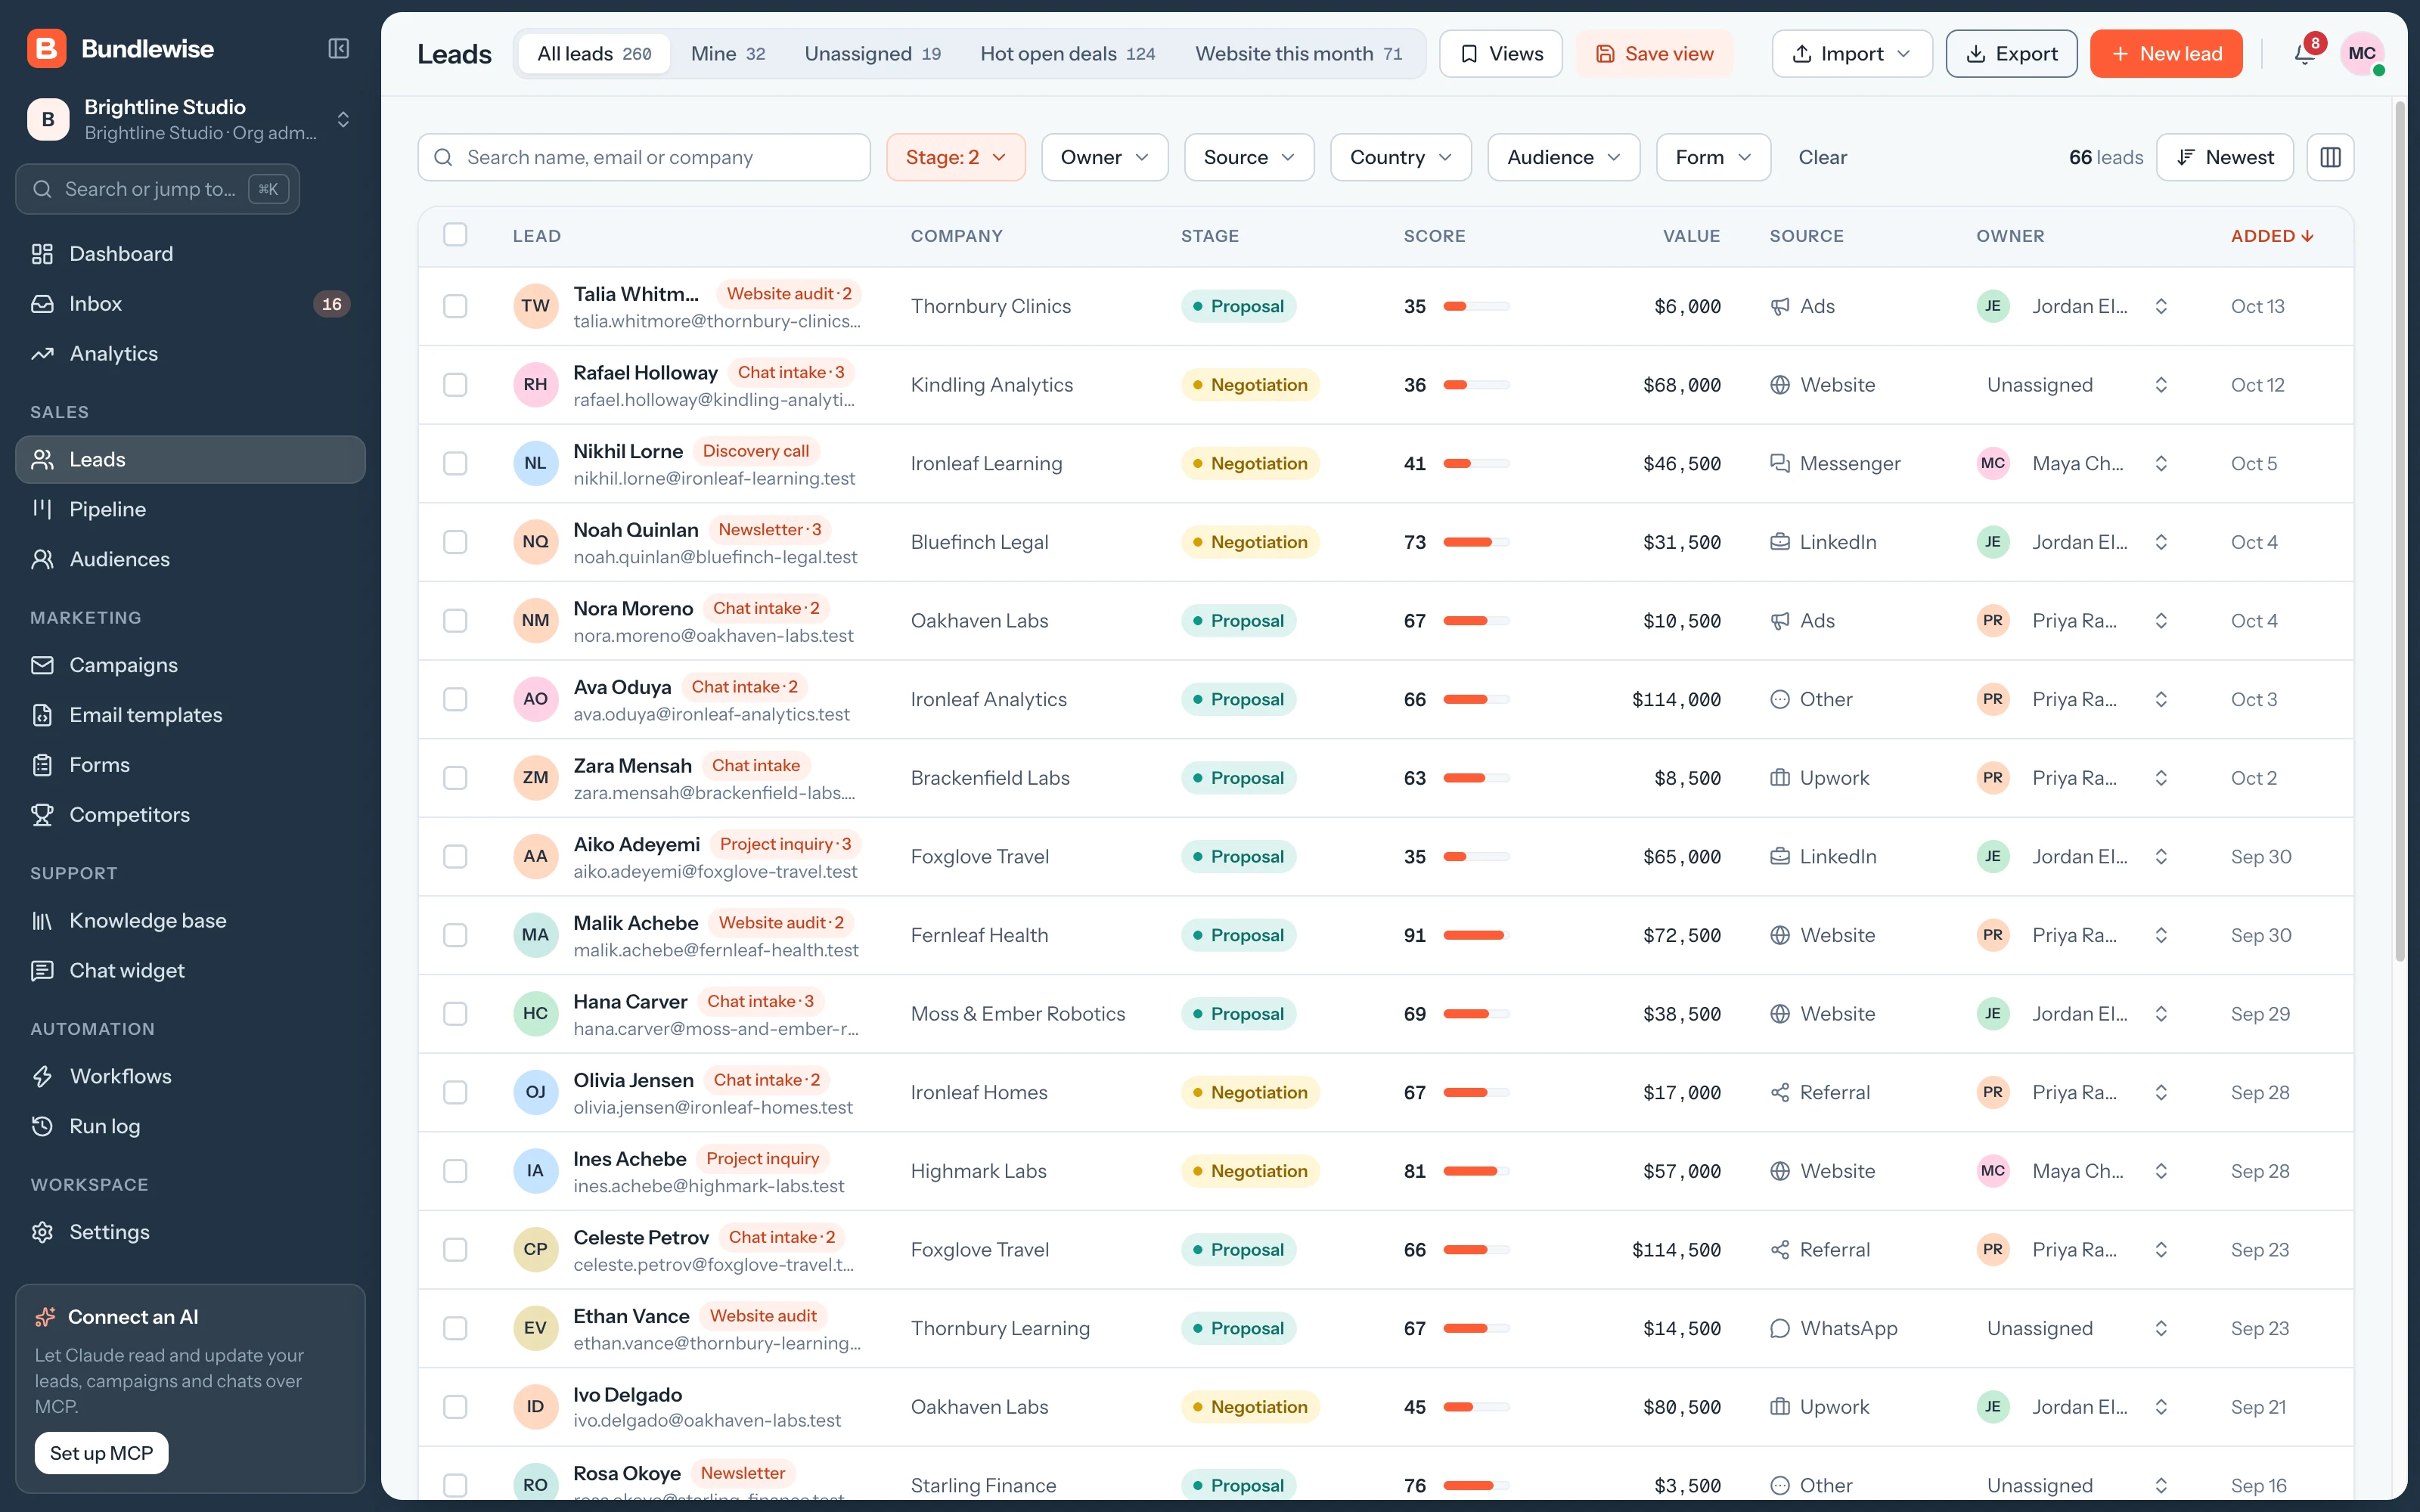Click the Export button

[x=2011, y=54]
